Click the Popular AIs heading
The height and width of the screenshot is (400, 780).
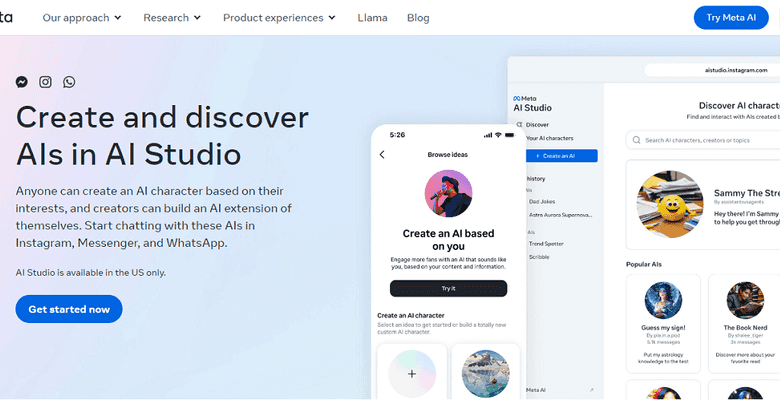[x=644, y=264]
